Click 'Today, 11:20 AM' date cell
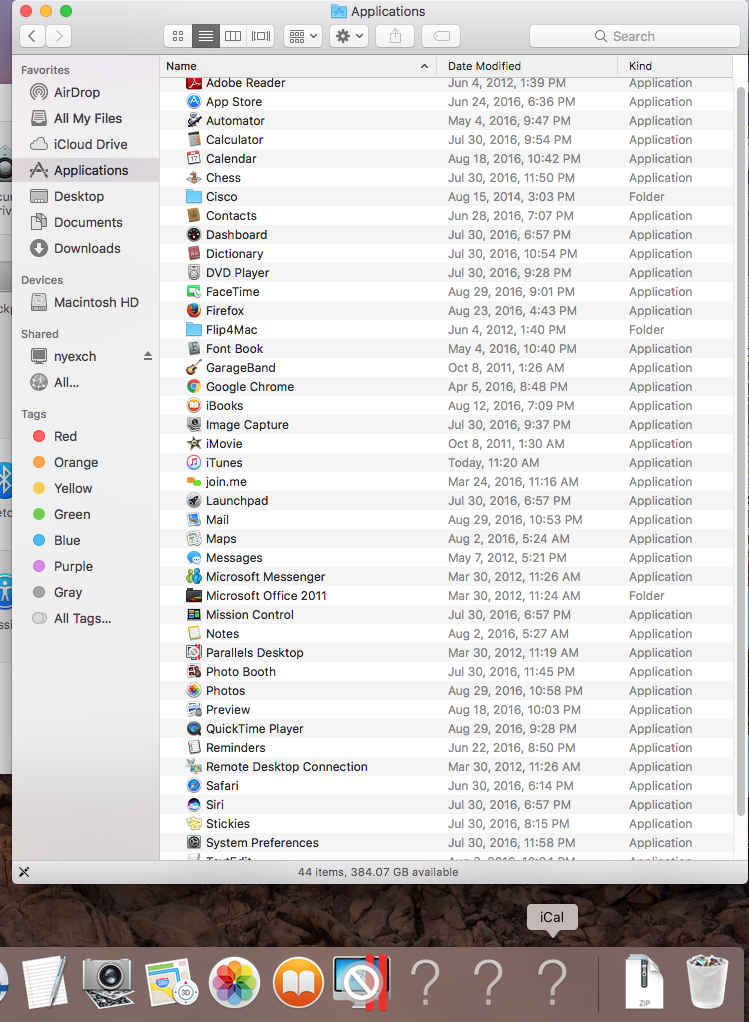 click(x=493, y=463)
